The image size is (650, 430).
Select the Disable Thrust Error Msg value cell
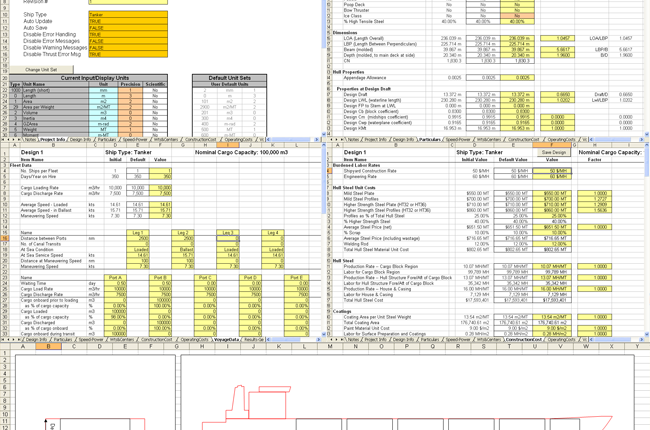(x=128, y=54)
